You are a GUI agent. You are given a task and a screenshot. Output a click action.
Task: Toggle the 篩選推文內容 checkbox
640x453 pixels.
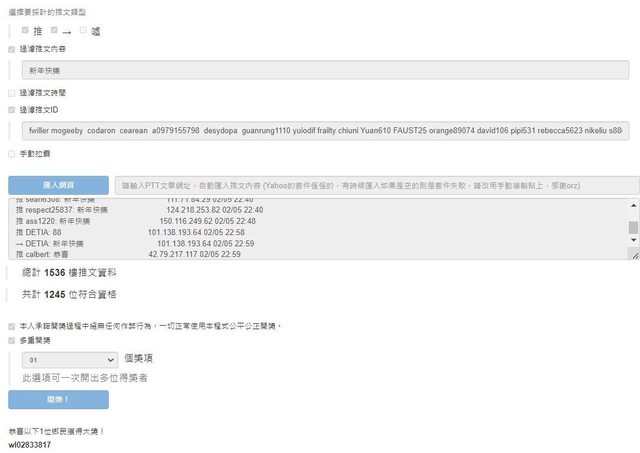click(x=11, y=49)
